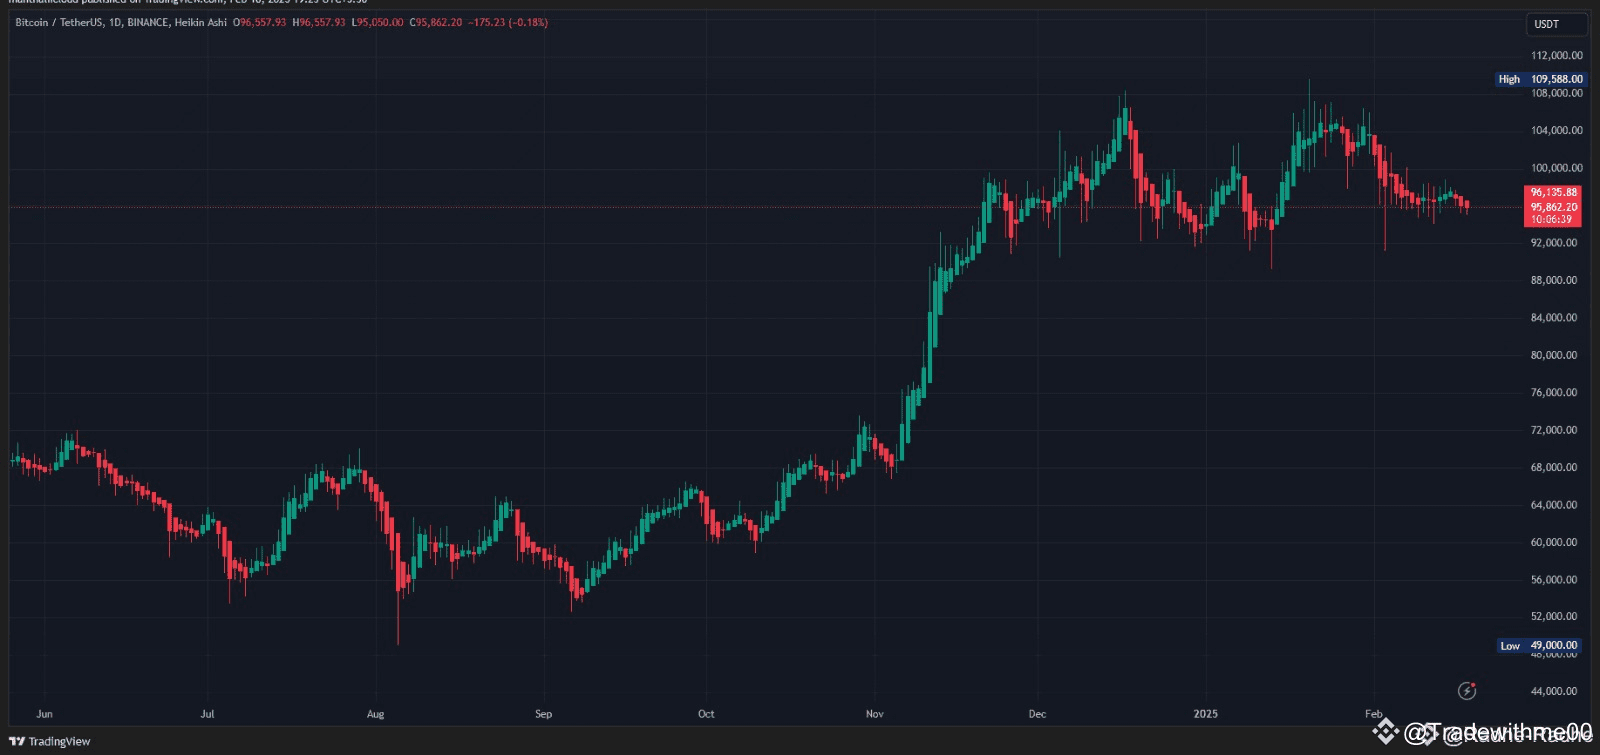The width and height of the screenshot is (1600, 755).
Task: Click the 44,000.00 price axis label
Action: (x=1554, y=691)
